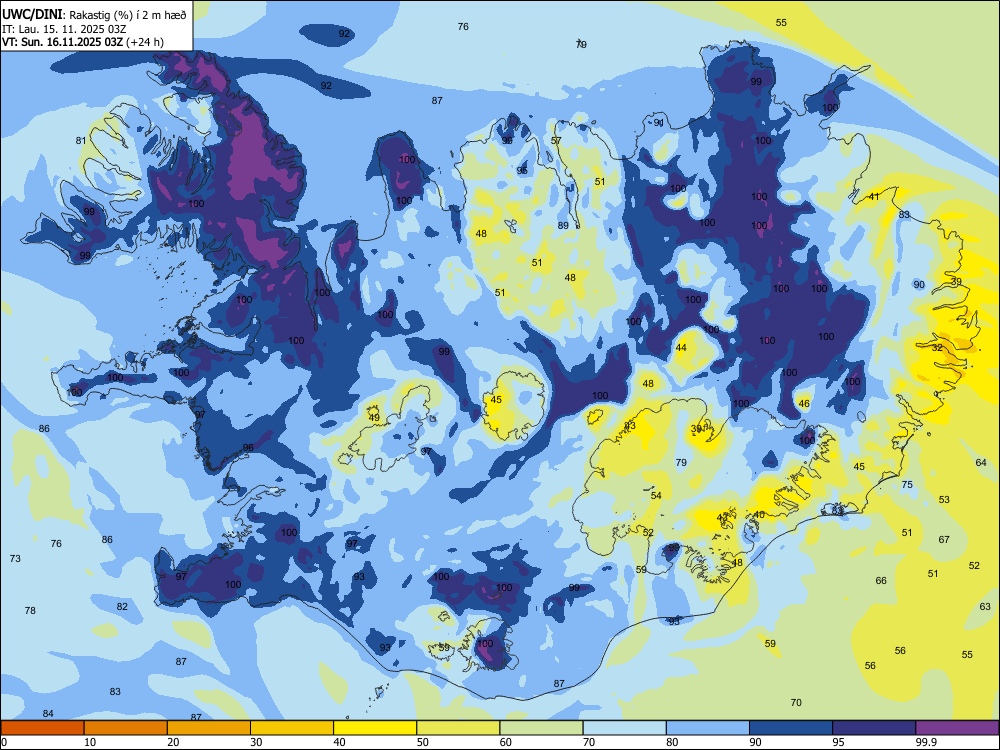Click the humidity value '75' off the southeast coast

click(907, 485)
